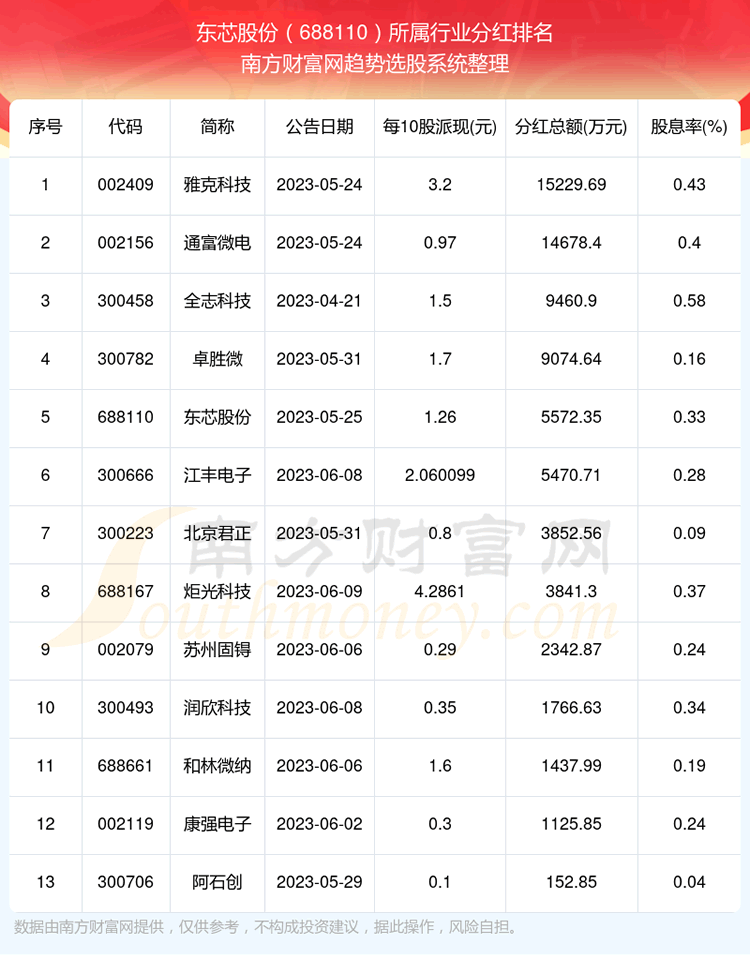Click stock name 苏州固锝

pos(217,649)
